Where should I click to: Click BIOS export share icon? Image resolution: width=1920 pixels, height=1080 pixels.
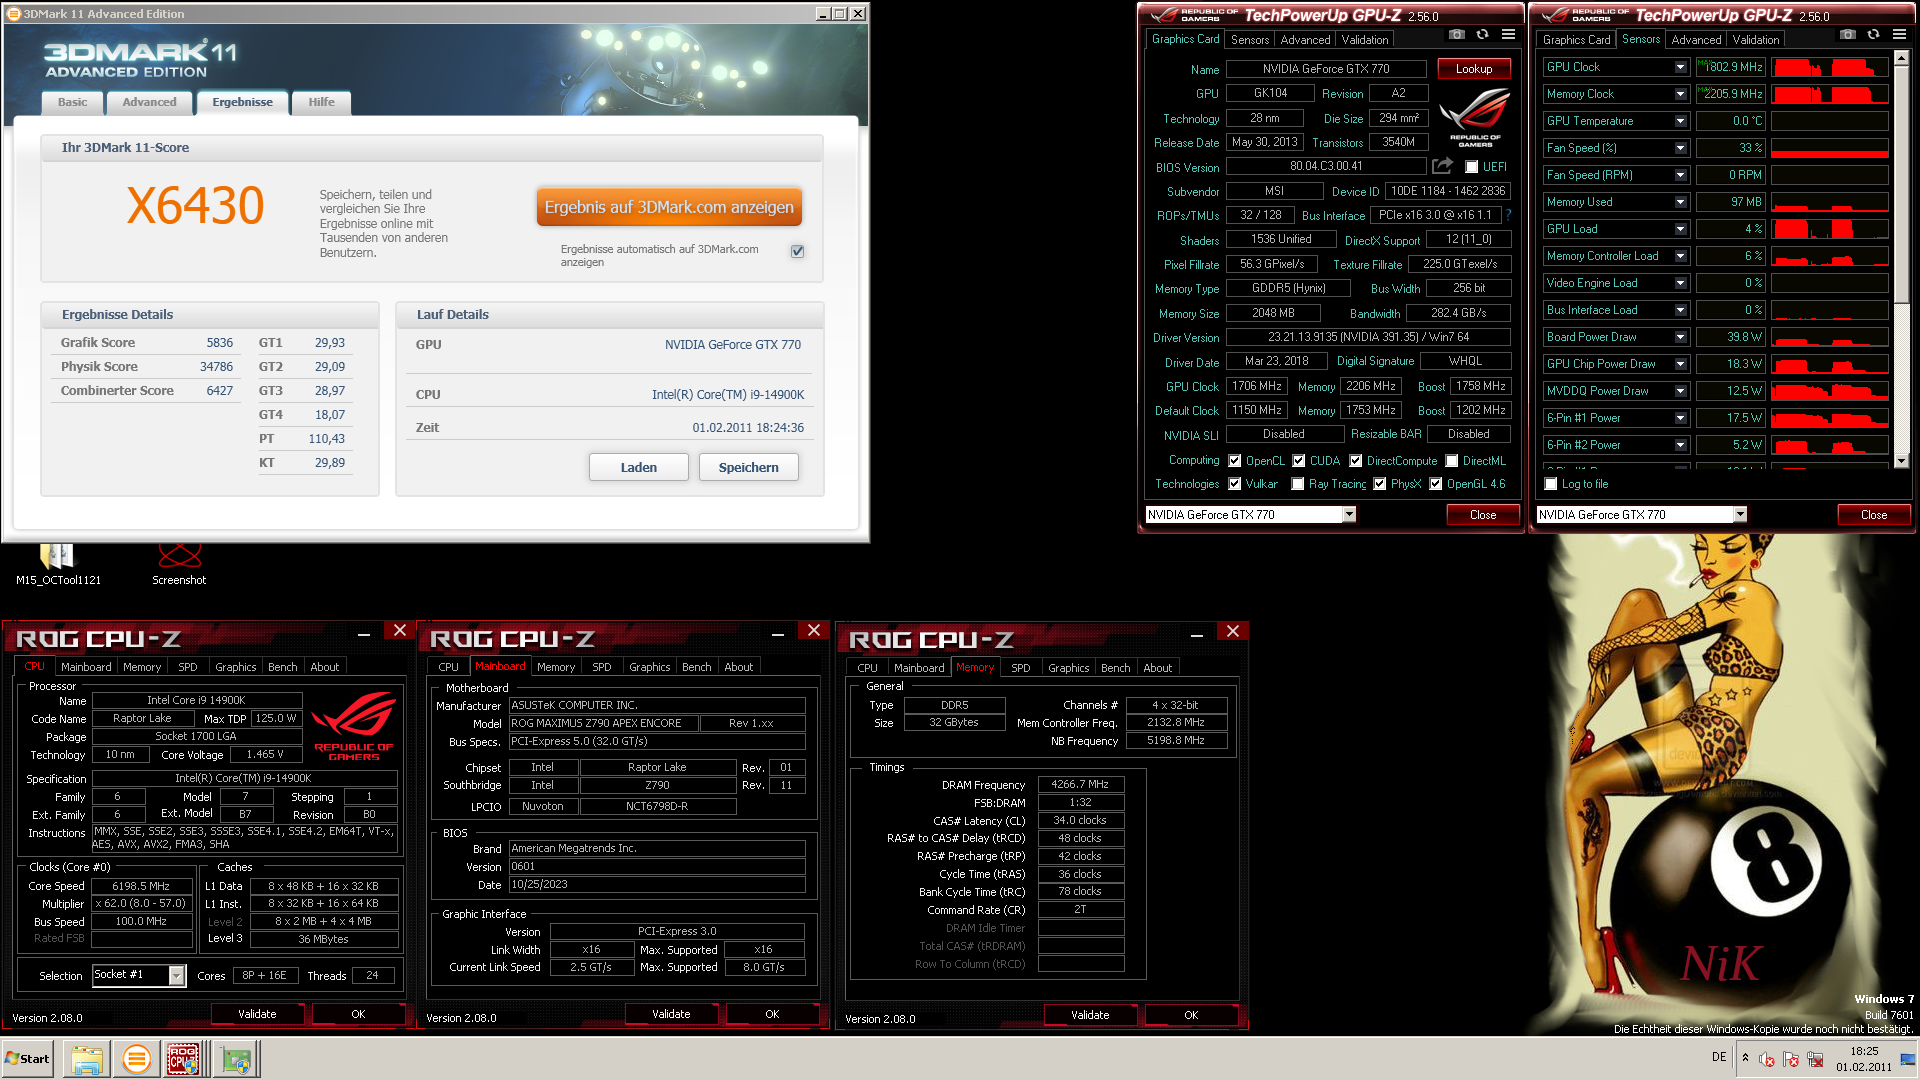pos(1442,166)
